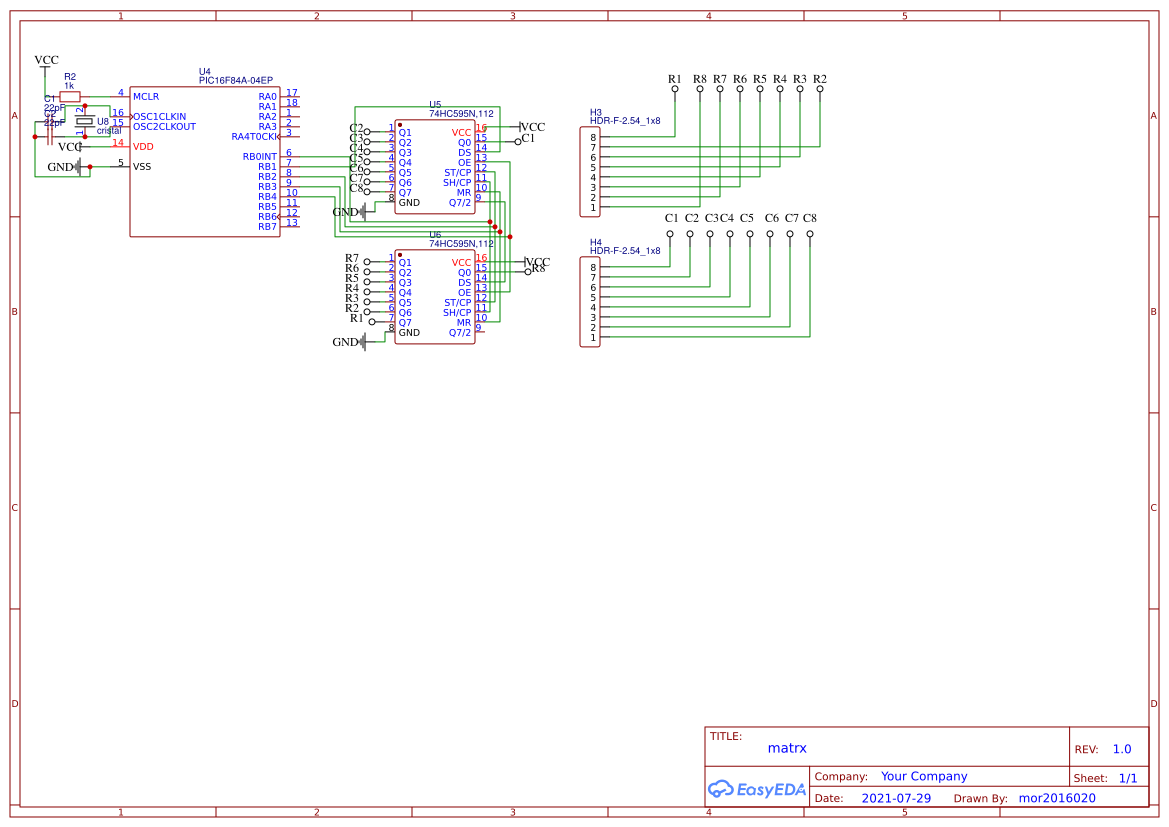
Task: Click the title text matrx in title block
Action: click(x=788, y=748)
